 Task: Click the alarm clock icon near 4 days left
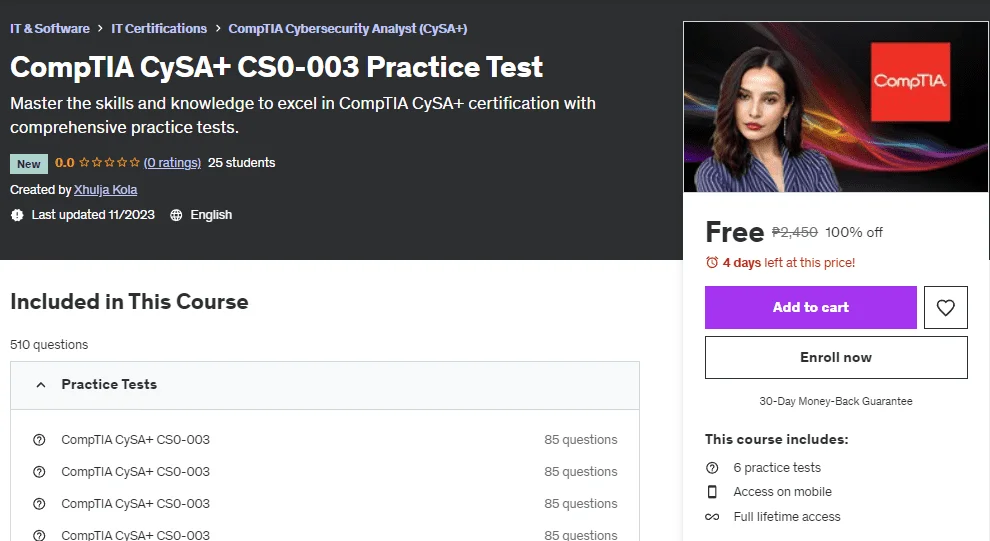click(712, 262)
